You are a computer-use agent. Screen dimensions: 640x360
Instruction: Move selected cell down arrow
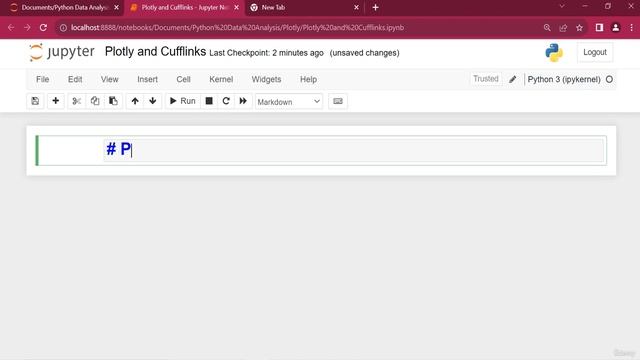(153, 101)
